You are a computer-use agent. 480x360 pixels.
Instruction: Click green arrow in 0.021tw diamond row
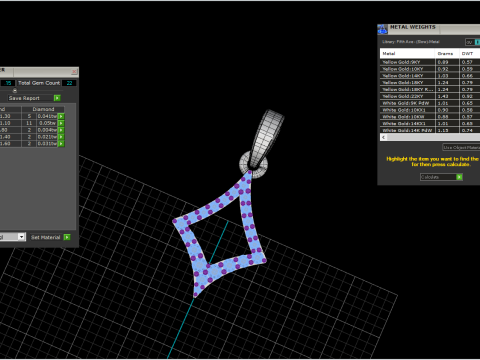(61, 137)
